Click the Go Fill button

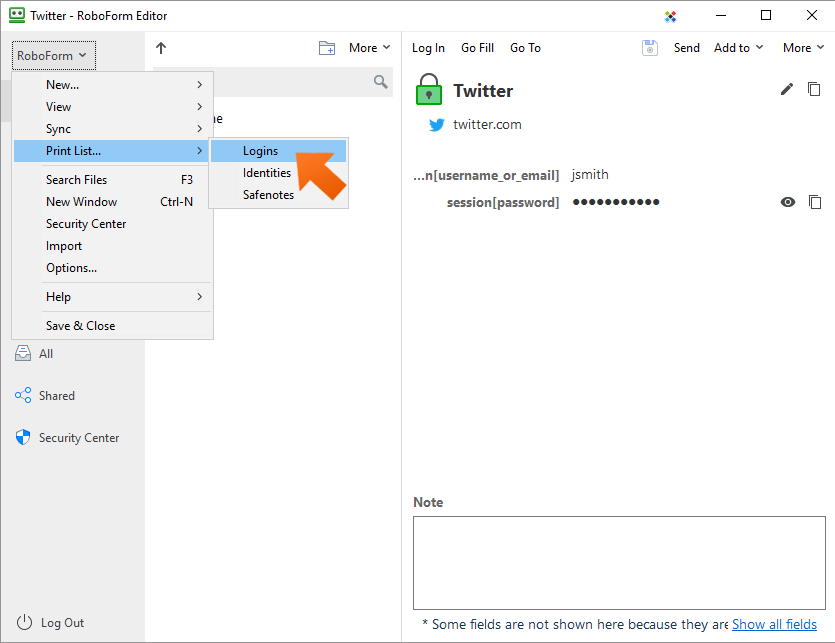tap(478, 48)
